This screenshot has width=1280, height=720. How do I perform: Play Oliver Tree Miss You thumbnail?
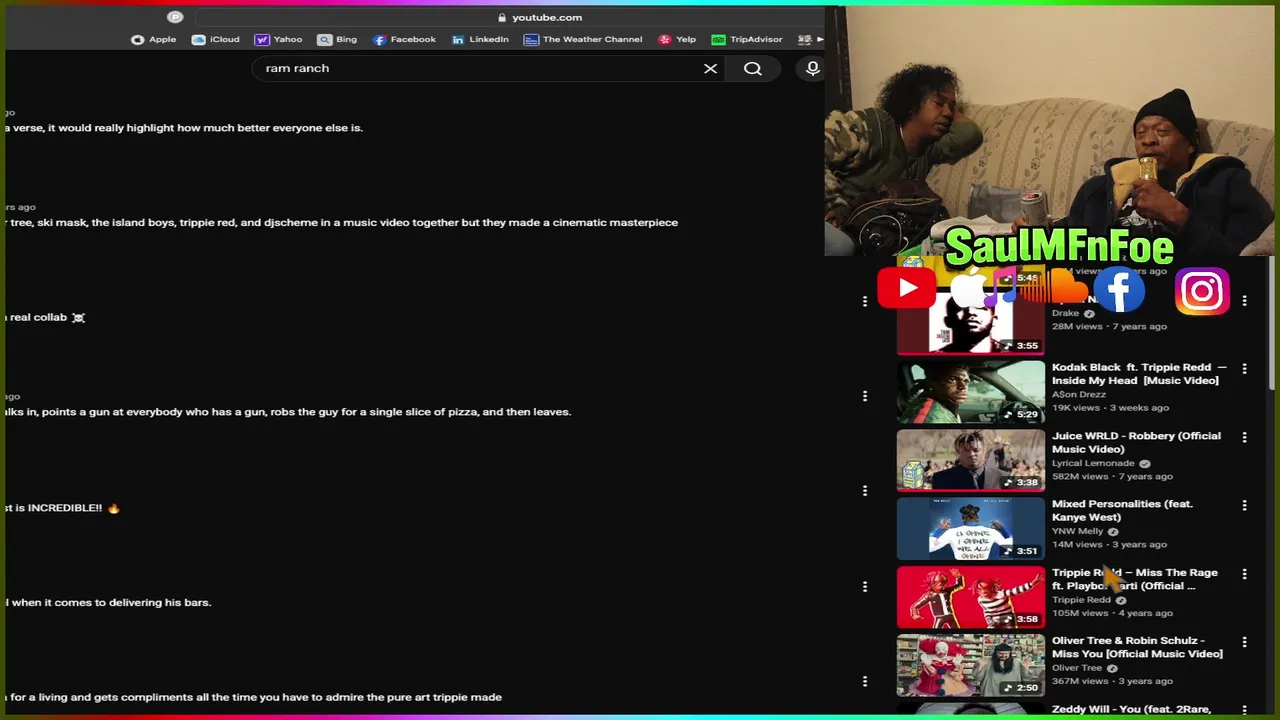click(970, 665)
